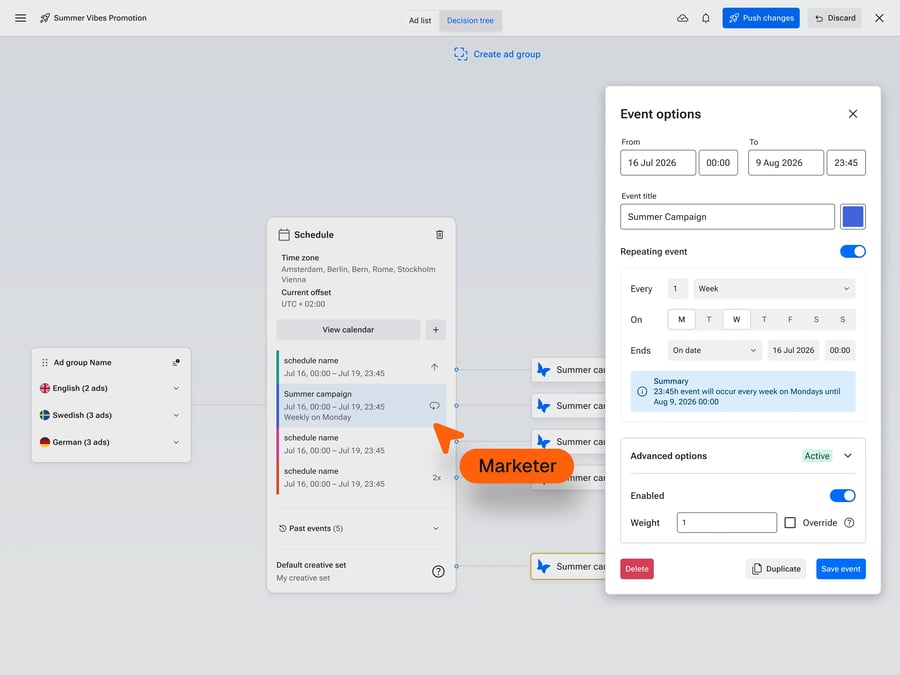Click the help icon near Default creative set

pyautogui.click(x=437, y=571)
